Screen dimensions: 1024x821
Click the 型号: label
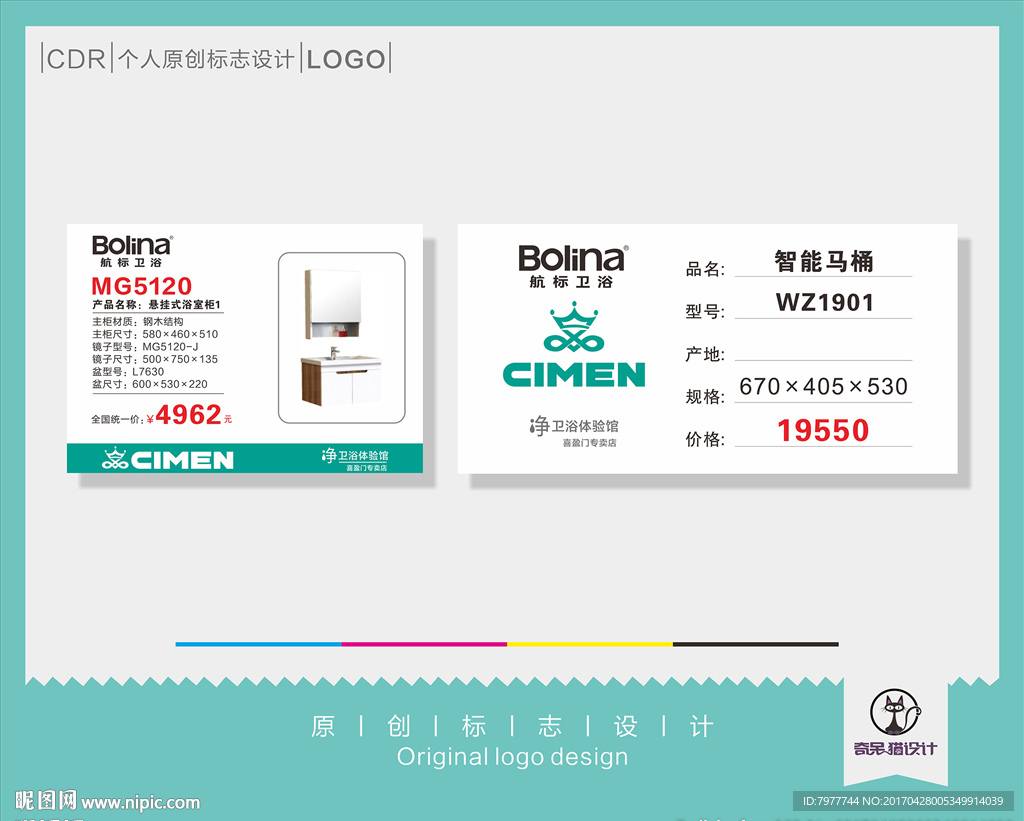(705, 311)
